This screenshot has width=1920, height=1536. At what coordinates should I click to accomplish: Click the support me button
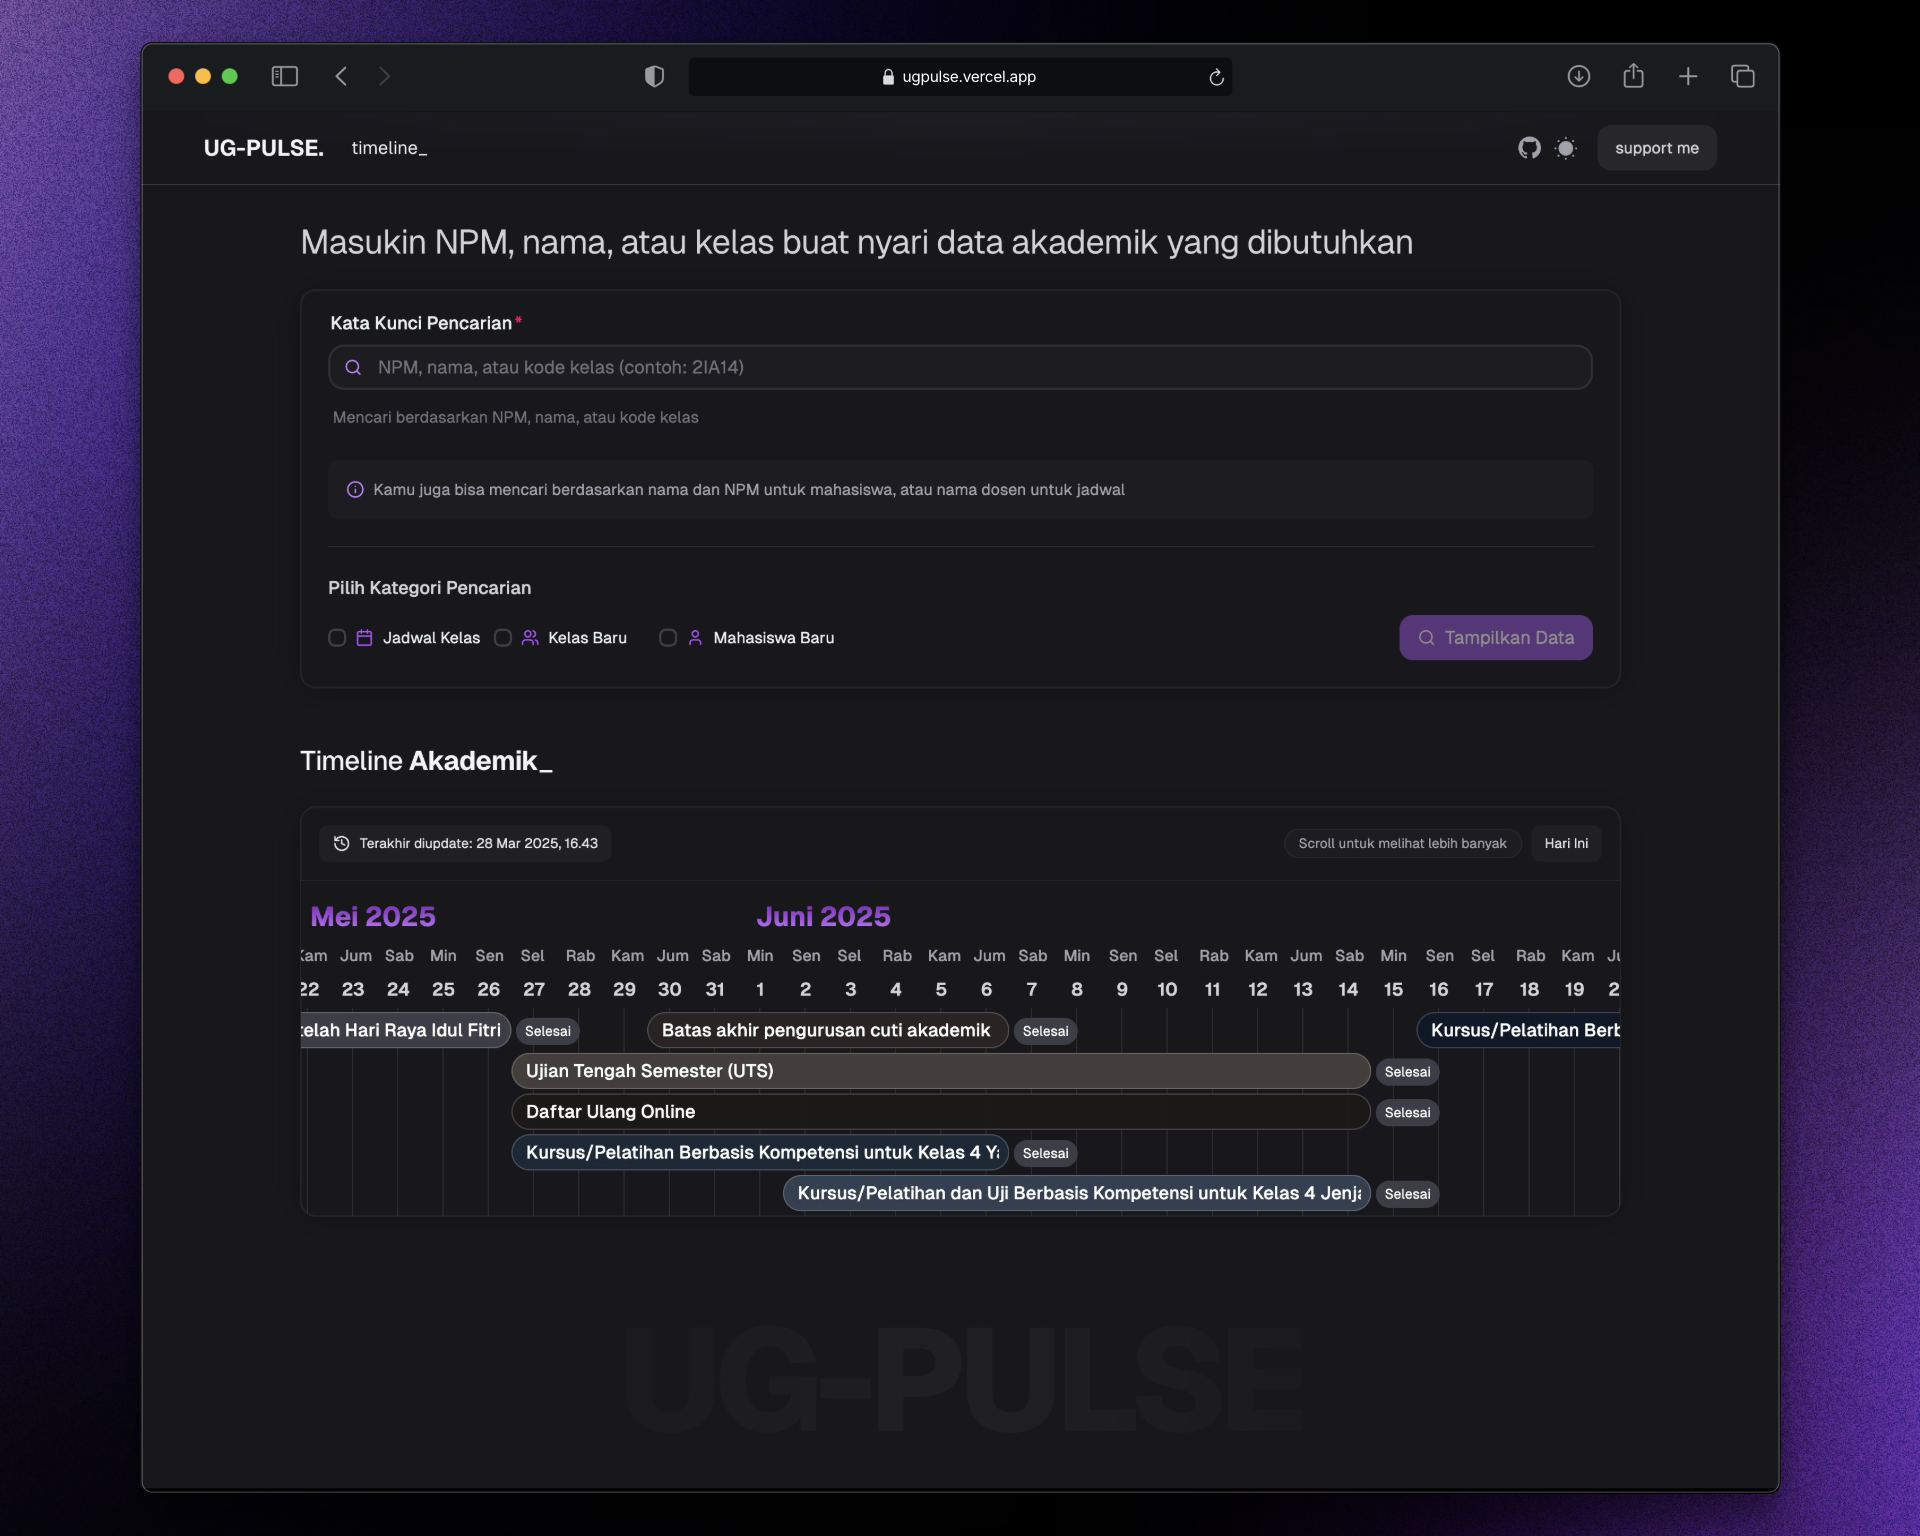(1656, 148)
